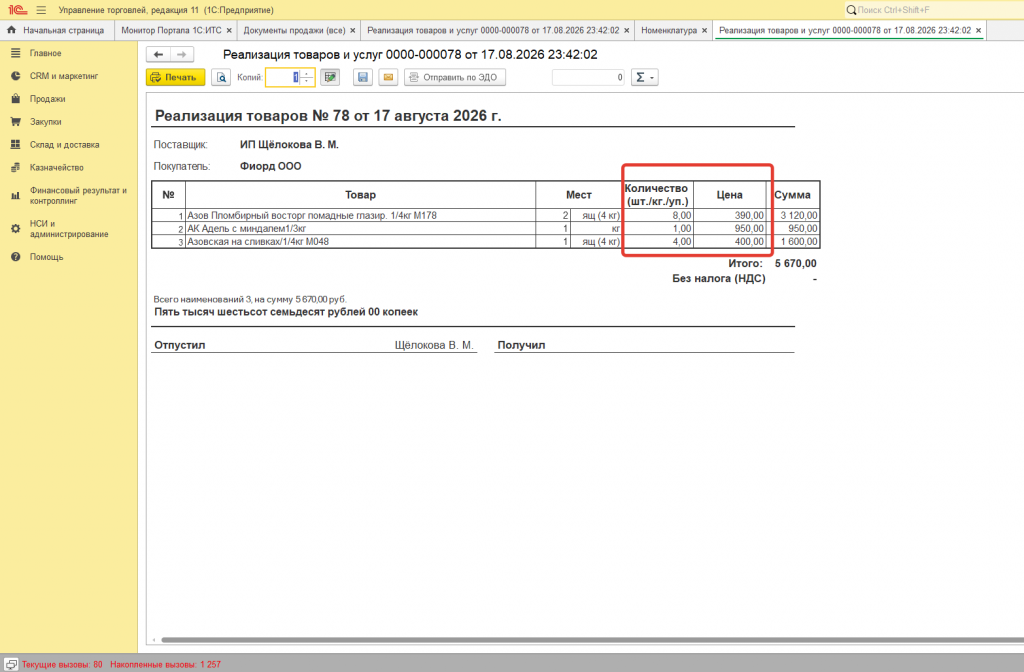The image size is (1024, 672).
Task: Click cell Азов Пломбирный восторг помадные глазир.
Action: (x=360, y=215)
